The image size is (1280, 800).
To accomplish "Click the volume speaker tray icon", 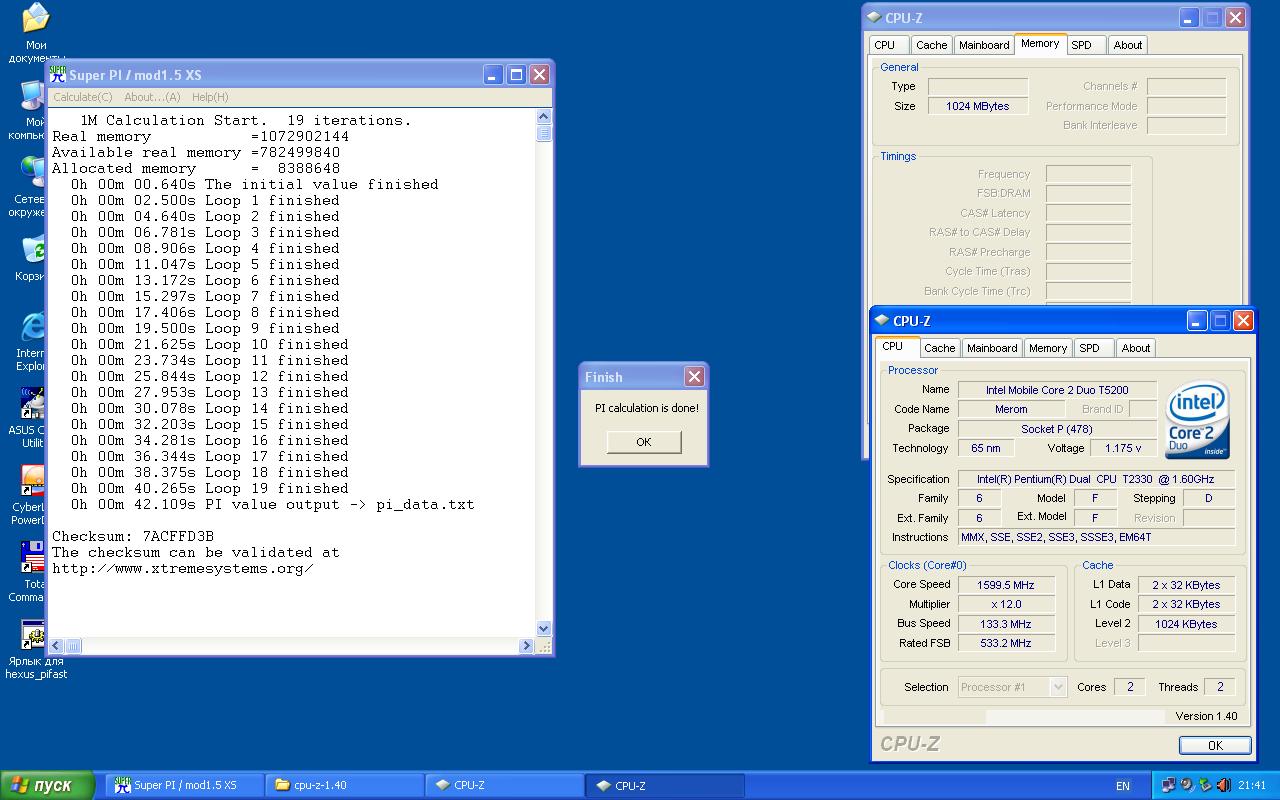I will [1222, 785].
